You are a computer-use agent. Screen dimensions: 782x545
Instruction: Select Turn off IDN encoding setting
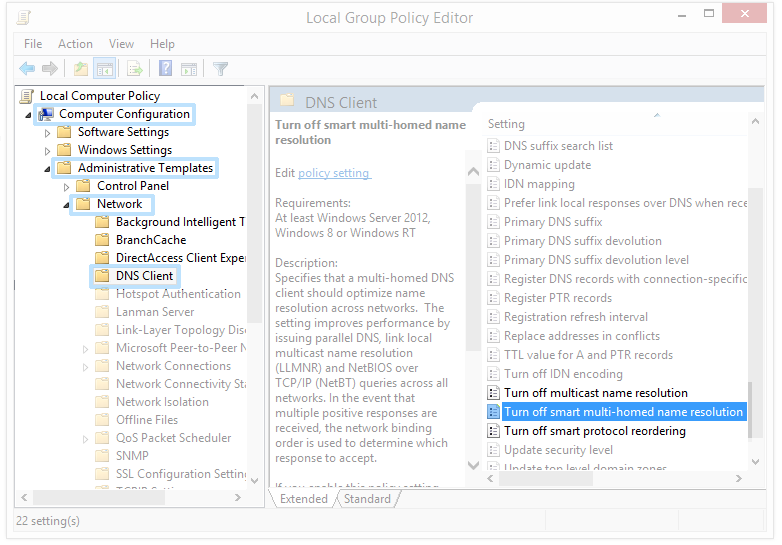point(564,374)
